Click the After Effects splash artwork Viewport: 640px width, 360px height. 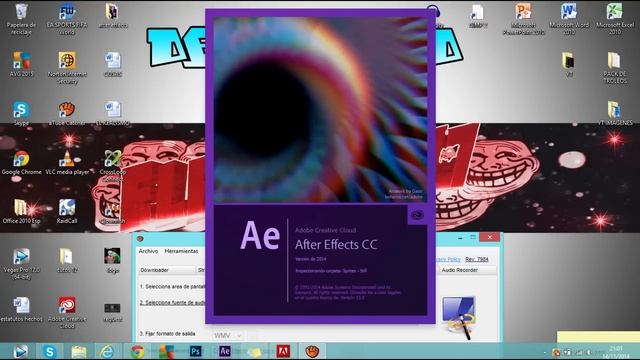[x=320, y=110]
